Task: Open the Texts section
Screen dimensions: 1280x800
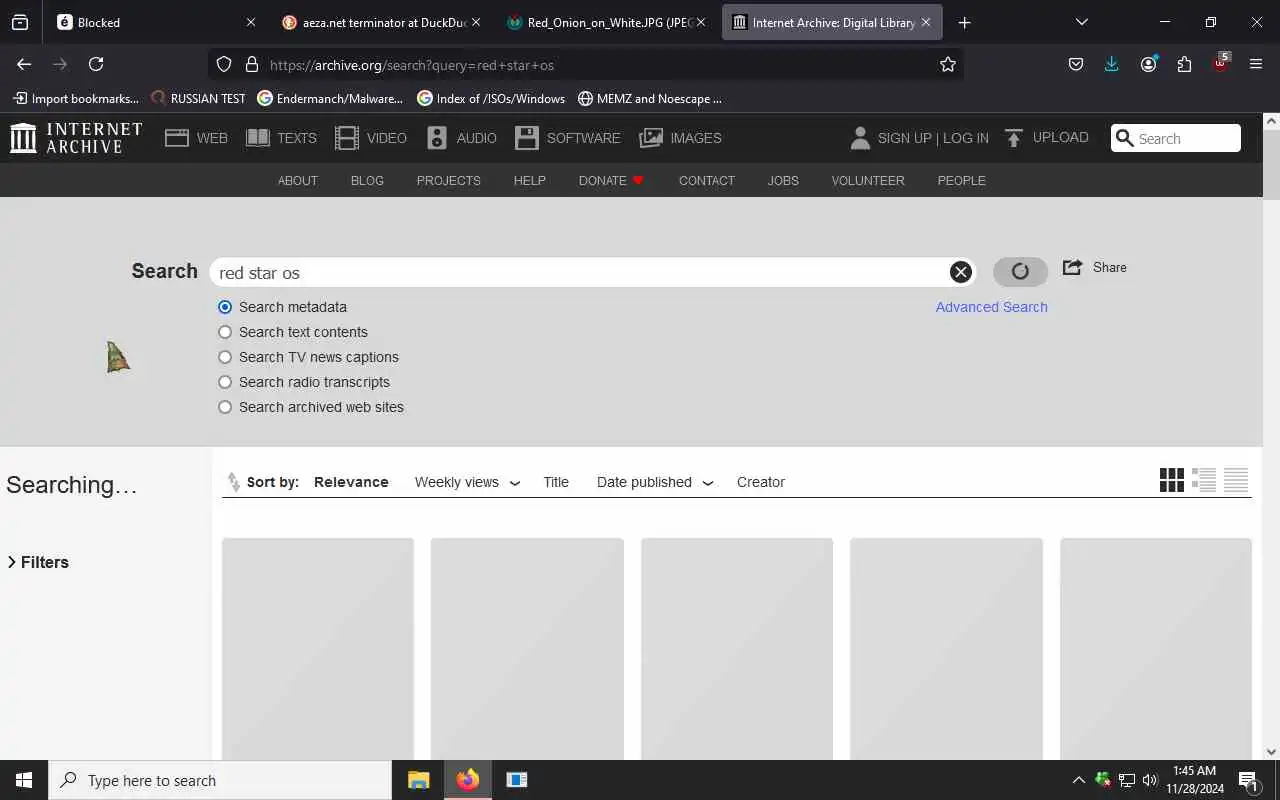Action: click(x=281, y=138)
